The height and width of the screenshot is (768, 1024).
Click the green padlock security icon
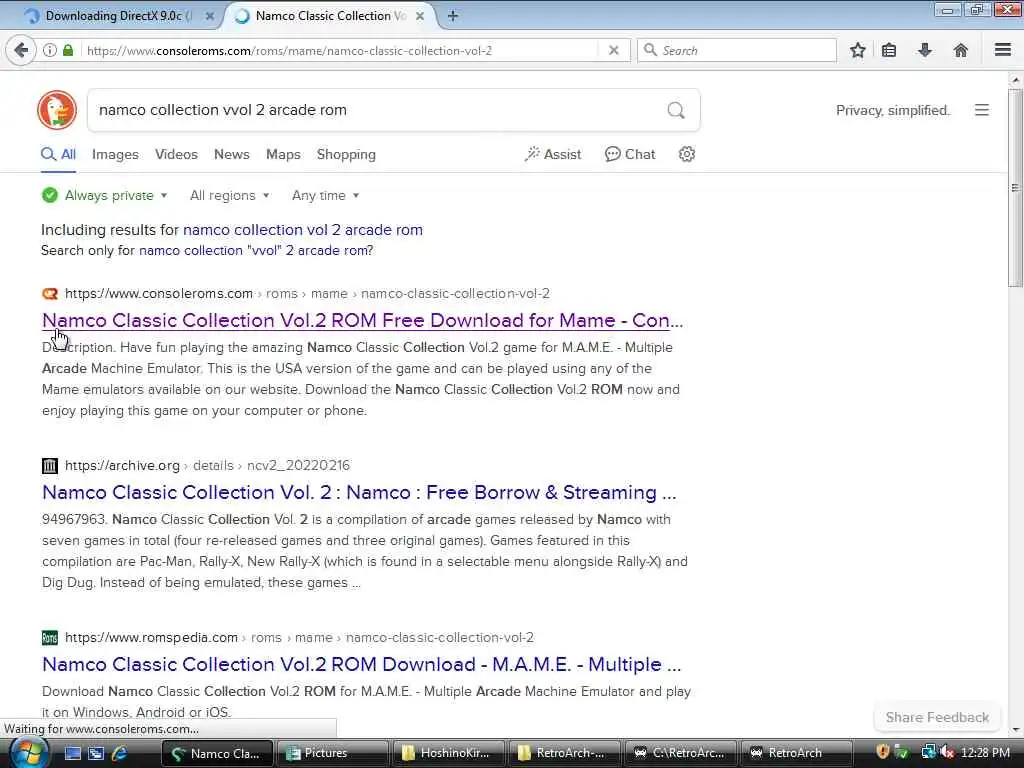[68, 50]
